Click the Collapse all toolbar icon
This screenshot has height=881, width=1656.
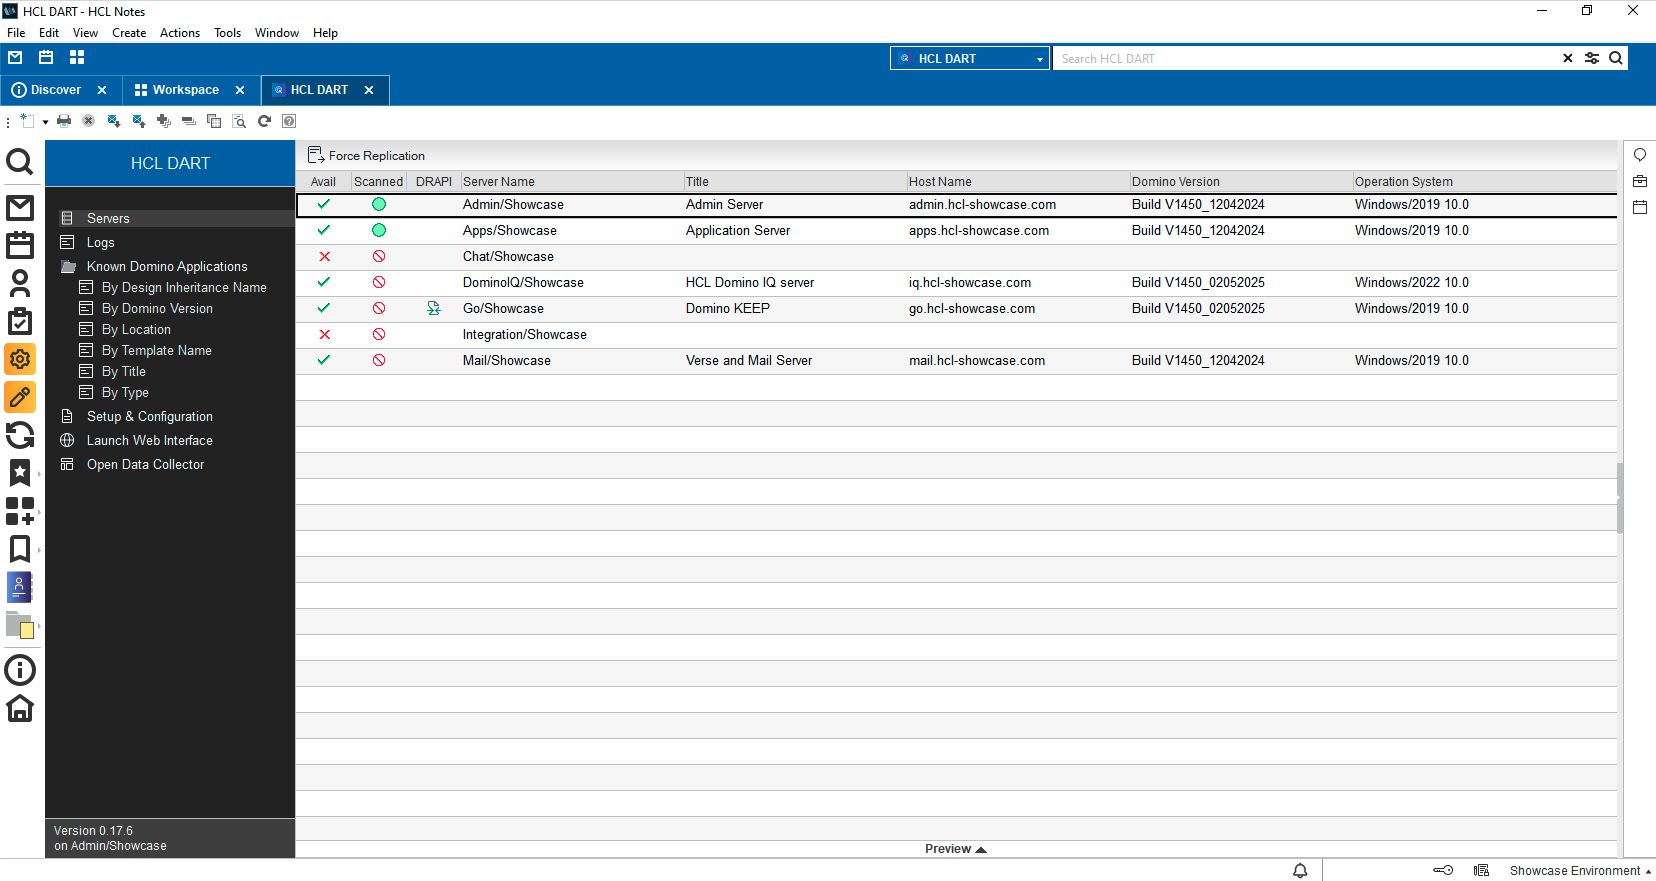point(189,121)
